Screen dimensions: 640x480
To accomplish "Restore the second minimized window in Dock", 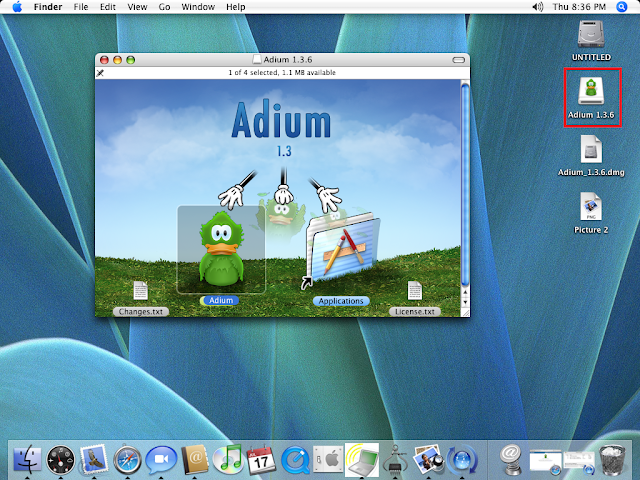I will (579, 461).
